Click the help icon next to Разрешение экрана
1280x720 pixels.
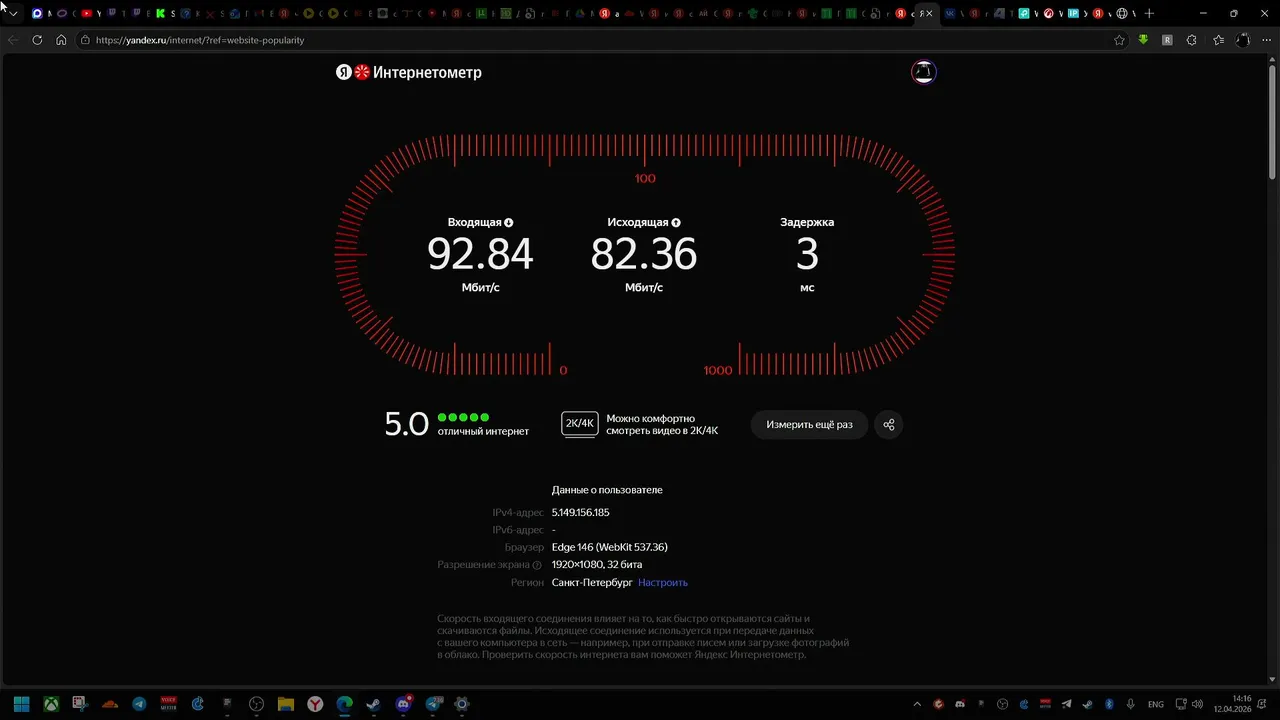[x=537, y=565]
